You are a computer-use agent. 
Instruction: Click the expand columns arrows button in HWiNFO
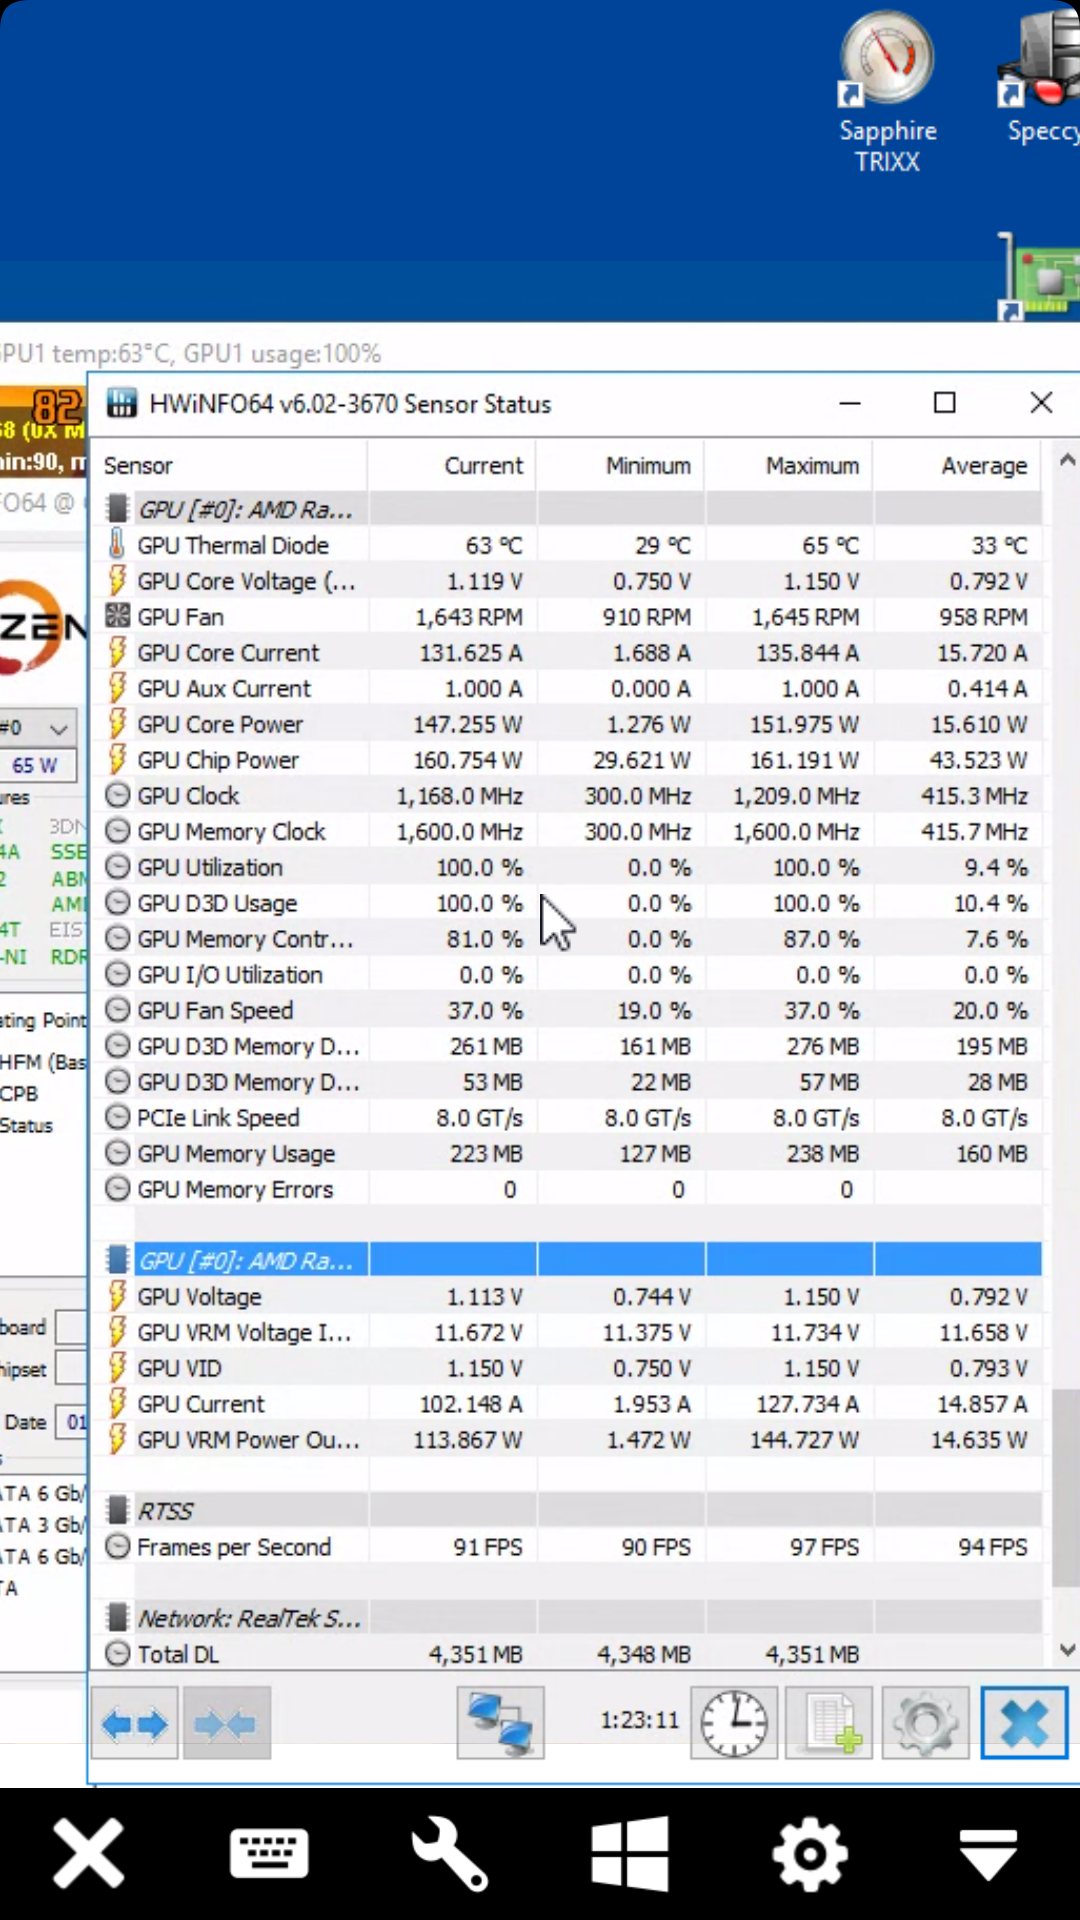tap(135, 1723)
